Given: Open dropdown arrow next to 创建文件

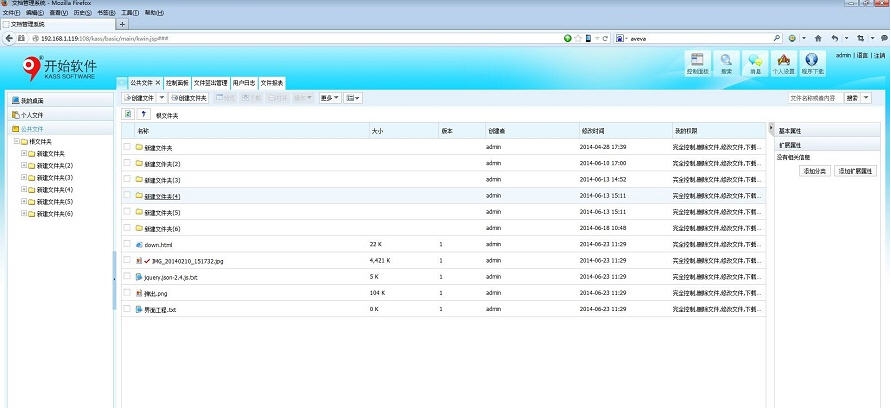Looking at the screenshot, I should coord(162,98).
